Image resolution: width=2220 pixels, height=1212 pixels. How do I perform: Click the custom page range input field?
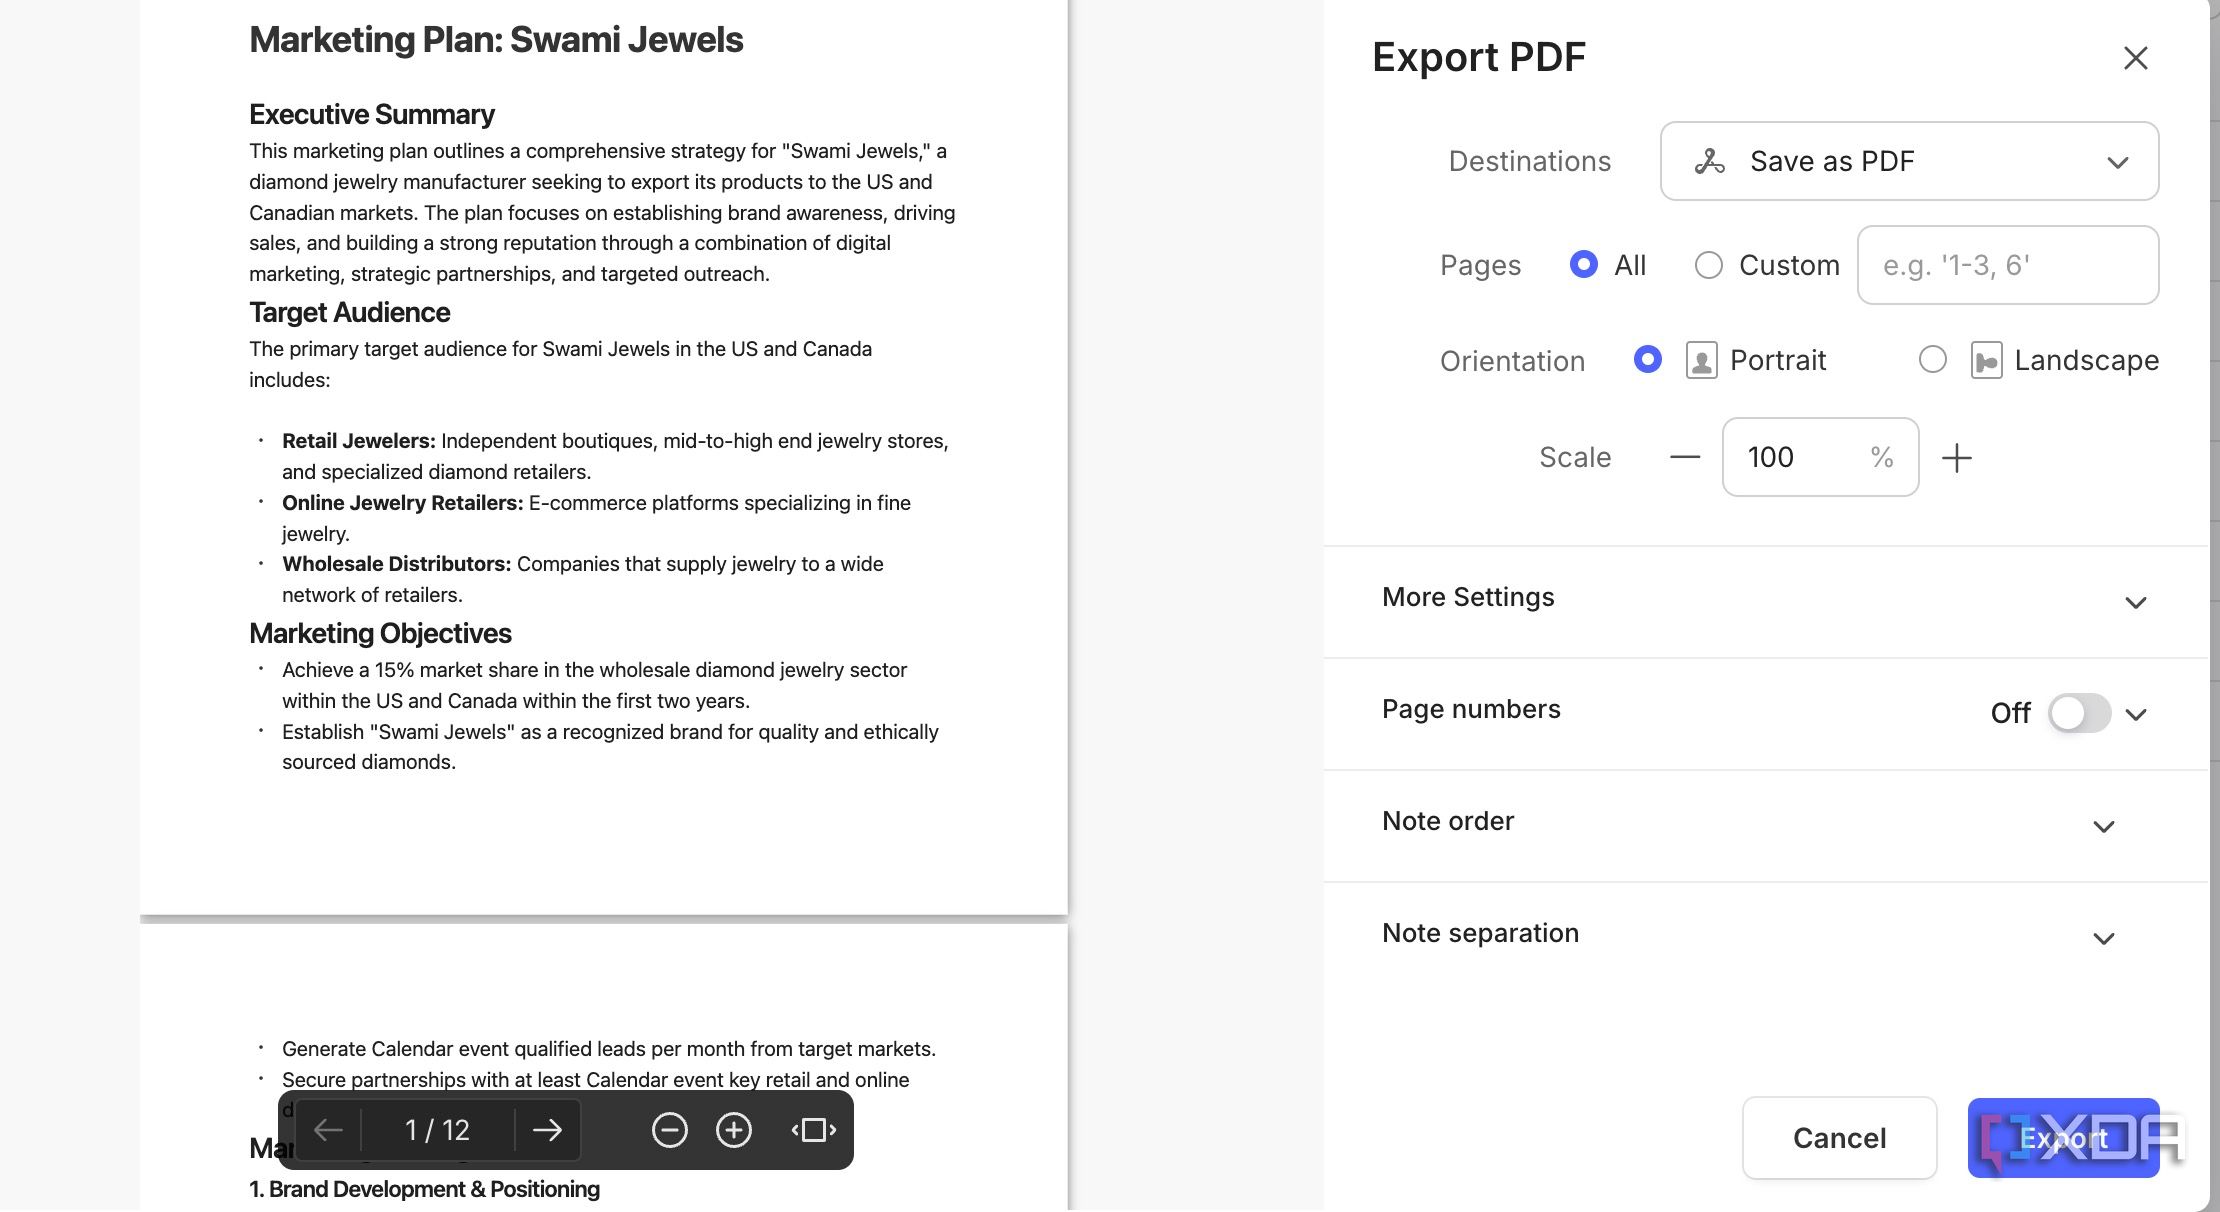point(2007,265)
